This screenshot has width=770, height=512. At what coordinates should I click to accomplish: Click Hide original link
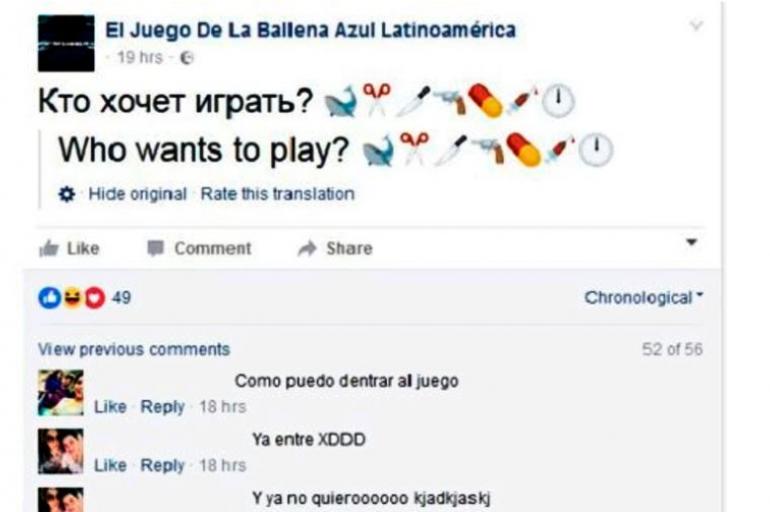tap(138, 194)
